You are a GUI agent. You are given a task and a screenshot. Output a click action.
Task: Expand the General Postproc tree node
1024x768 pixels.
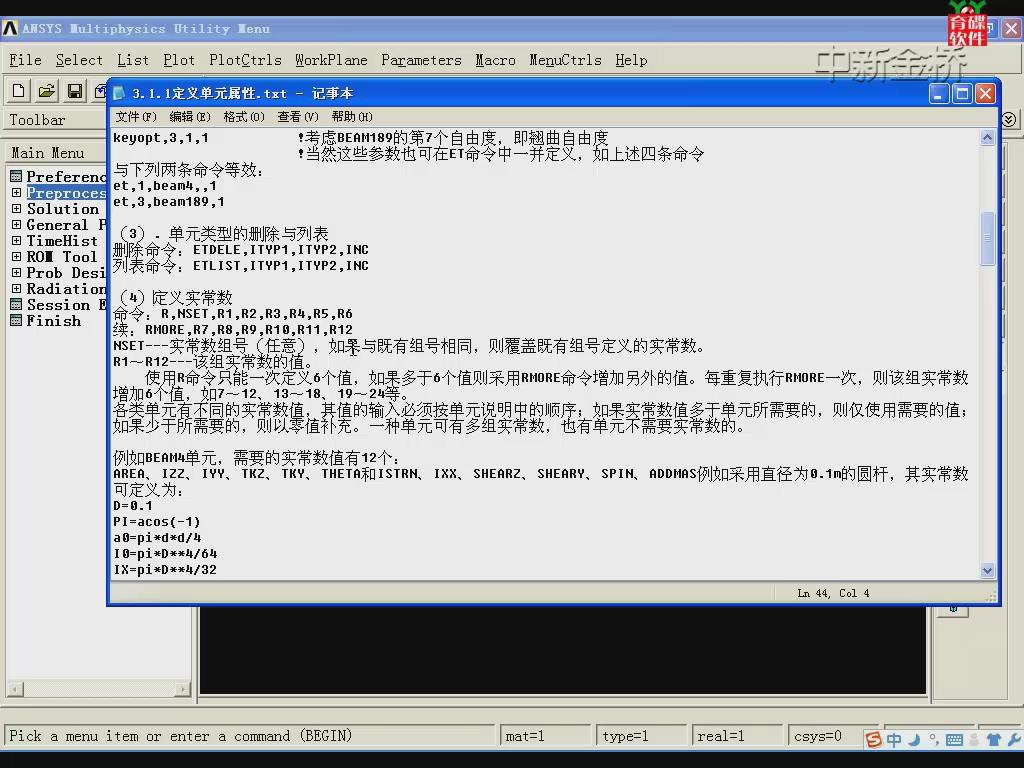16,225
